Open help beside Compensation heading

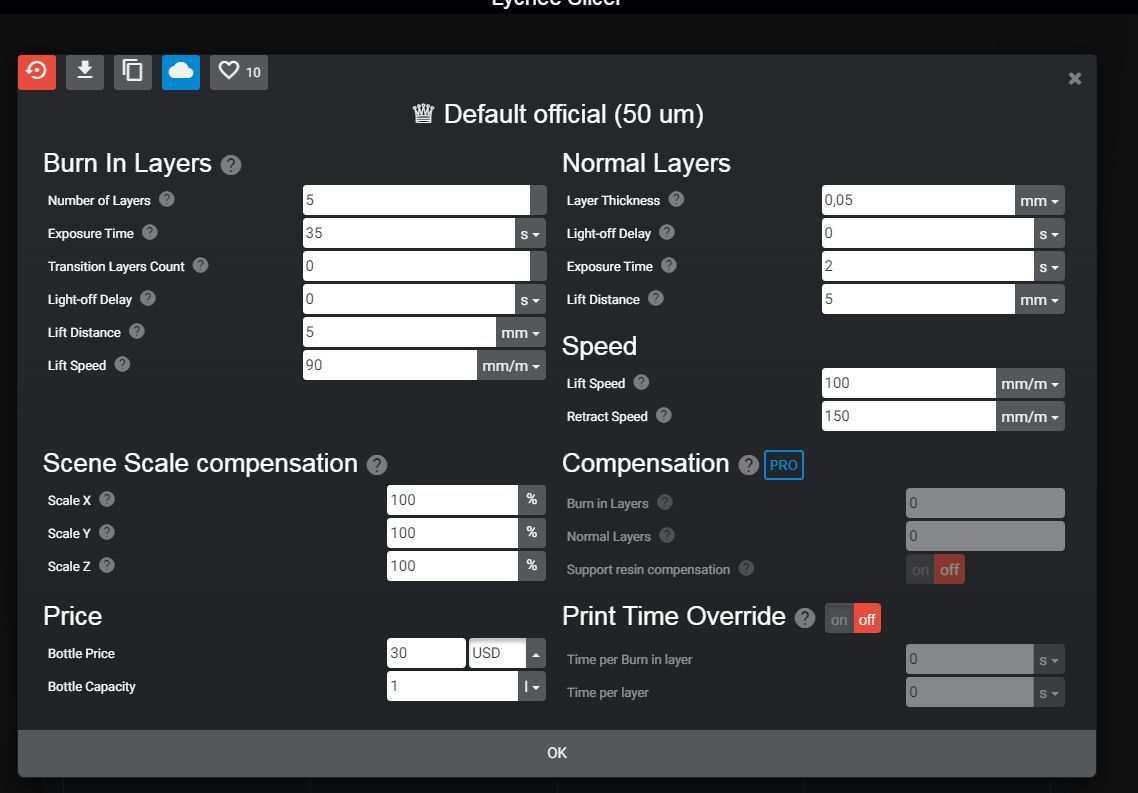pos(748,465)
